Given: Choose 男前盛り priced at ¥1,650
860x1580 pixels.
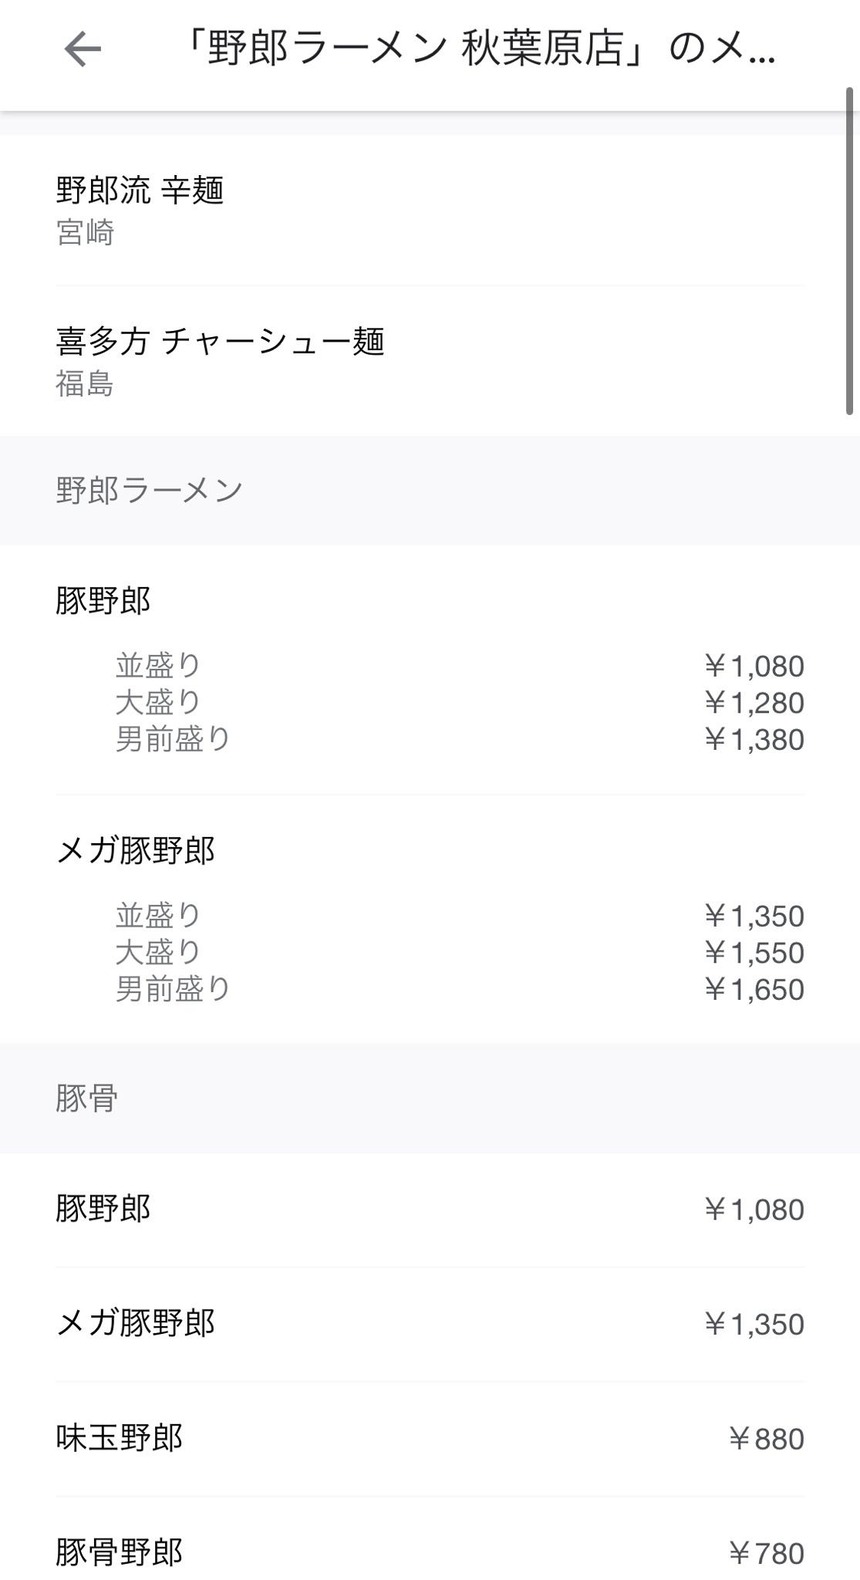Looking at the screenshot, I should 173,989.
